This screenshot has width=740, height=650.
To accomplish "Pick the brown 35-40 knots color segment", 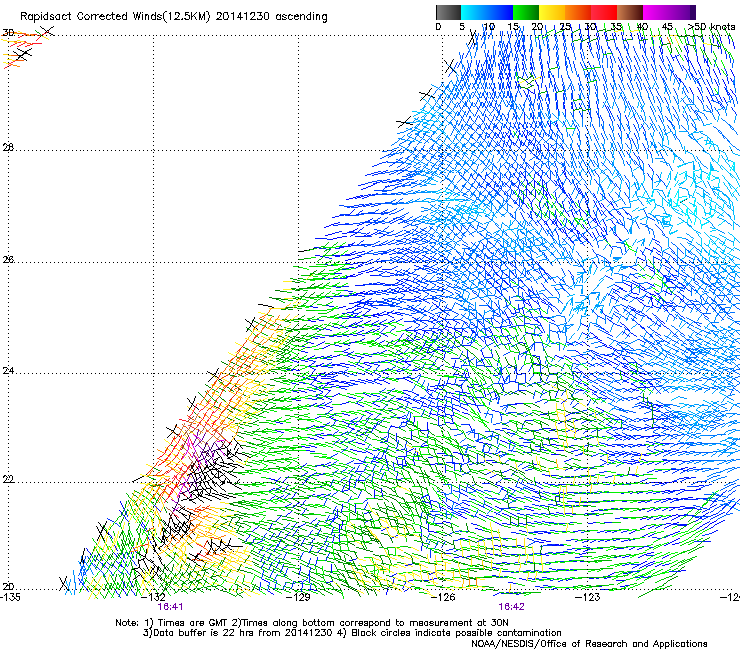I will pos(630,12).
